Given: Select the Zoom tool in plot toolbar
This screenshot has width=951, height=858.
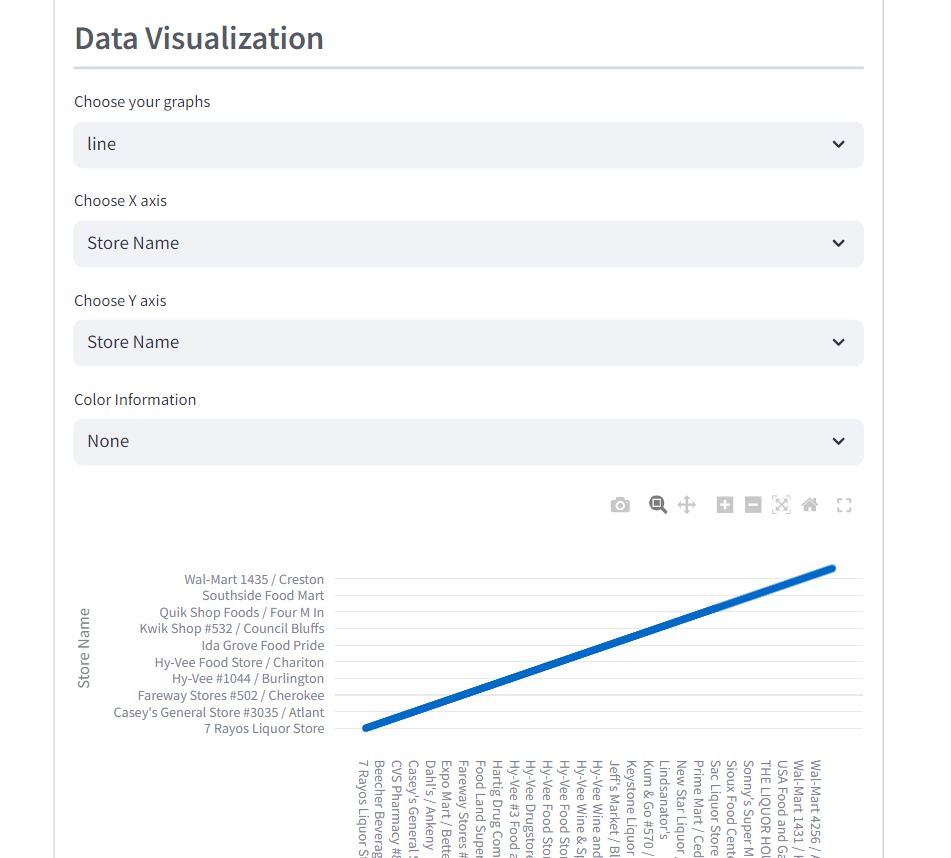Looking at the screenshot, I should [657, 504].
